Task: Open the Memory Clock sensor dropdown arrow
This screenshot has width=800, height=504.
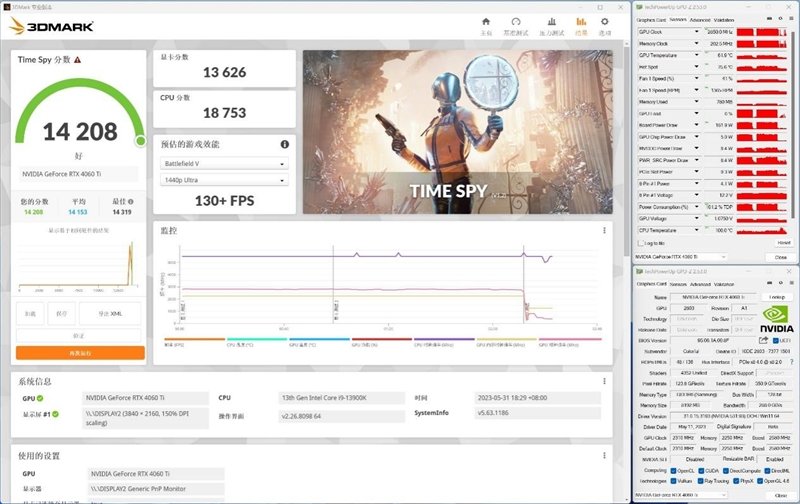Action: (x=696, y=43)
